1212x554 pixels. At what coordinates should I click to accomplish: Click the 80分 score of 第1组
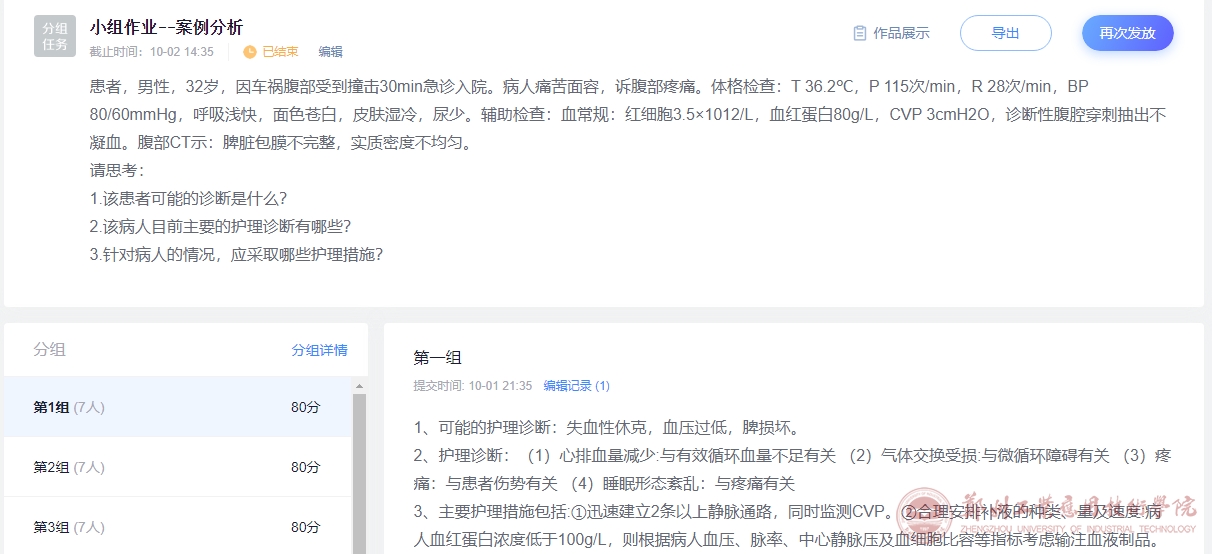click(306, 407)
